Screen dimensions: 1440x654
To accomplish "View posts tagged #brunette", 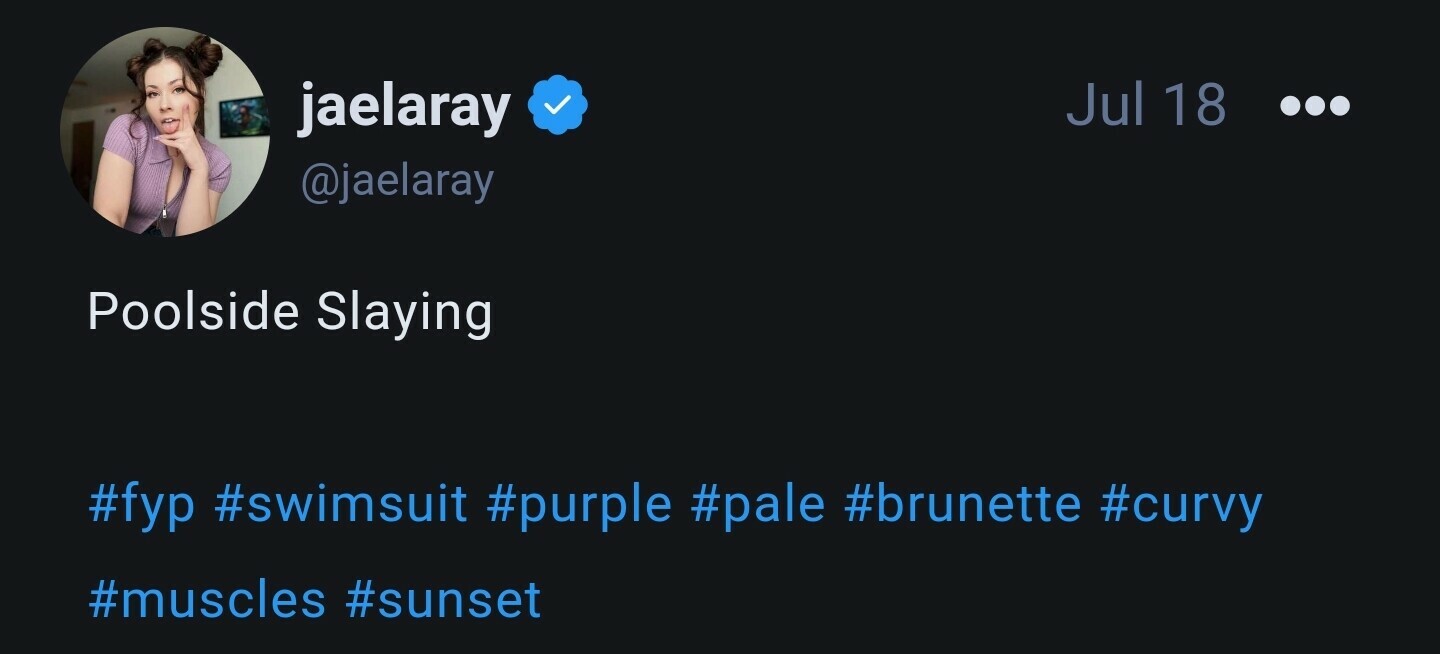I will pos(963,504).
